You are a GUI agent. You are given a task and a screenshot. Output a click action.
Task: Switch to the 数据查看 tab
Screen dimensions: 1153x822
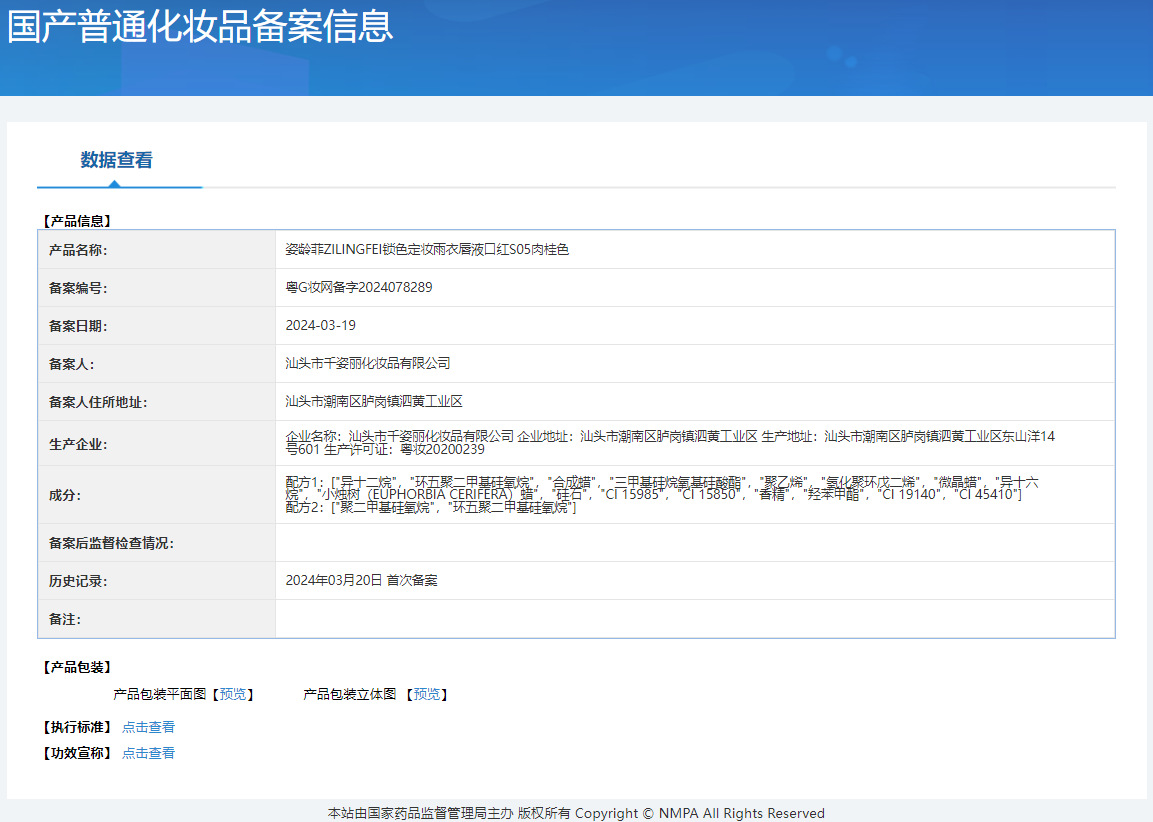click(x=118, y=161)
